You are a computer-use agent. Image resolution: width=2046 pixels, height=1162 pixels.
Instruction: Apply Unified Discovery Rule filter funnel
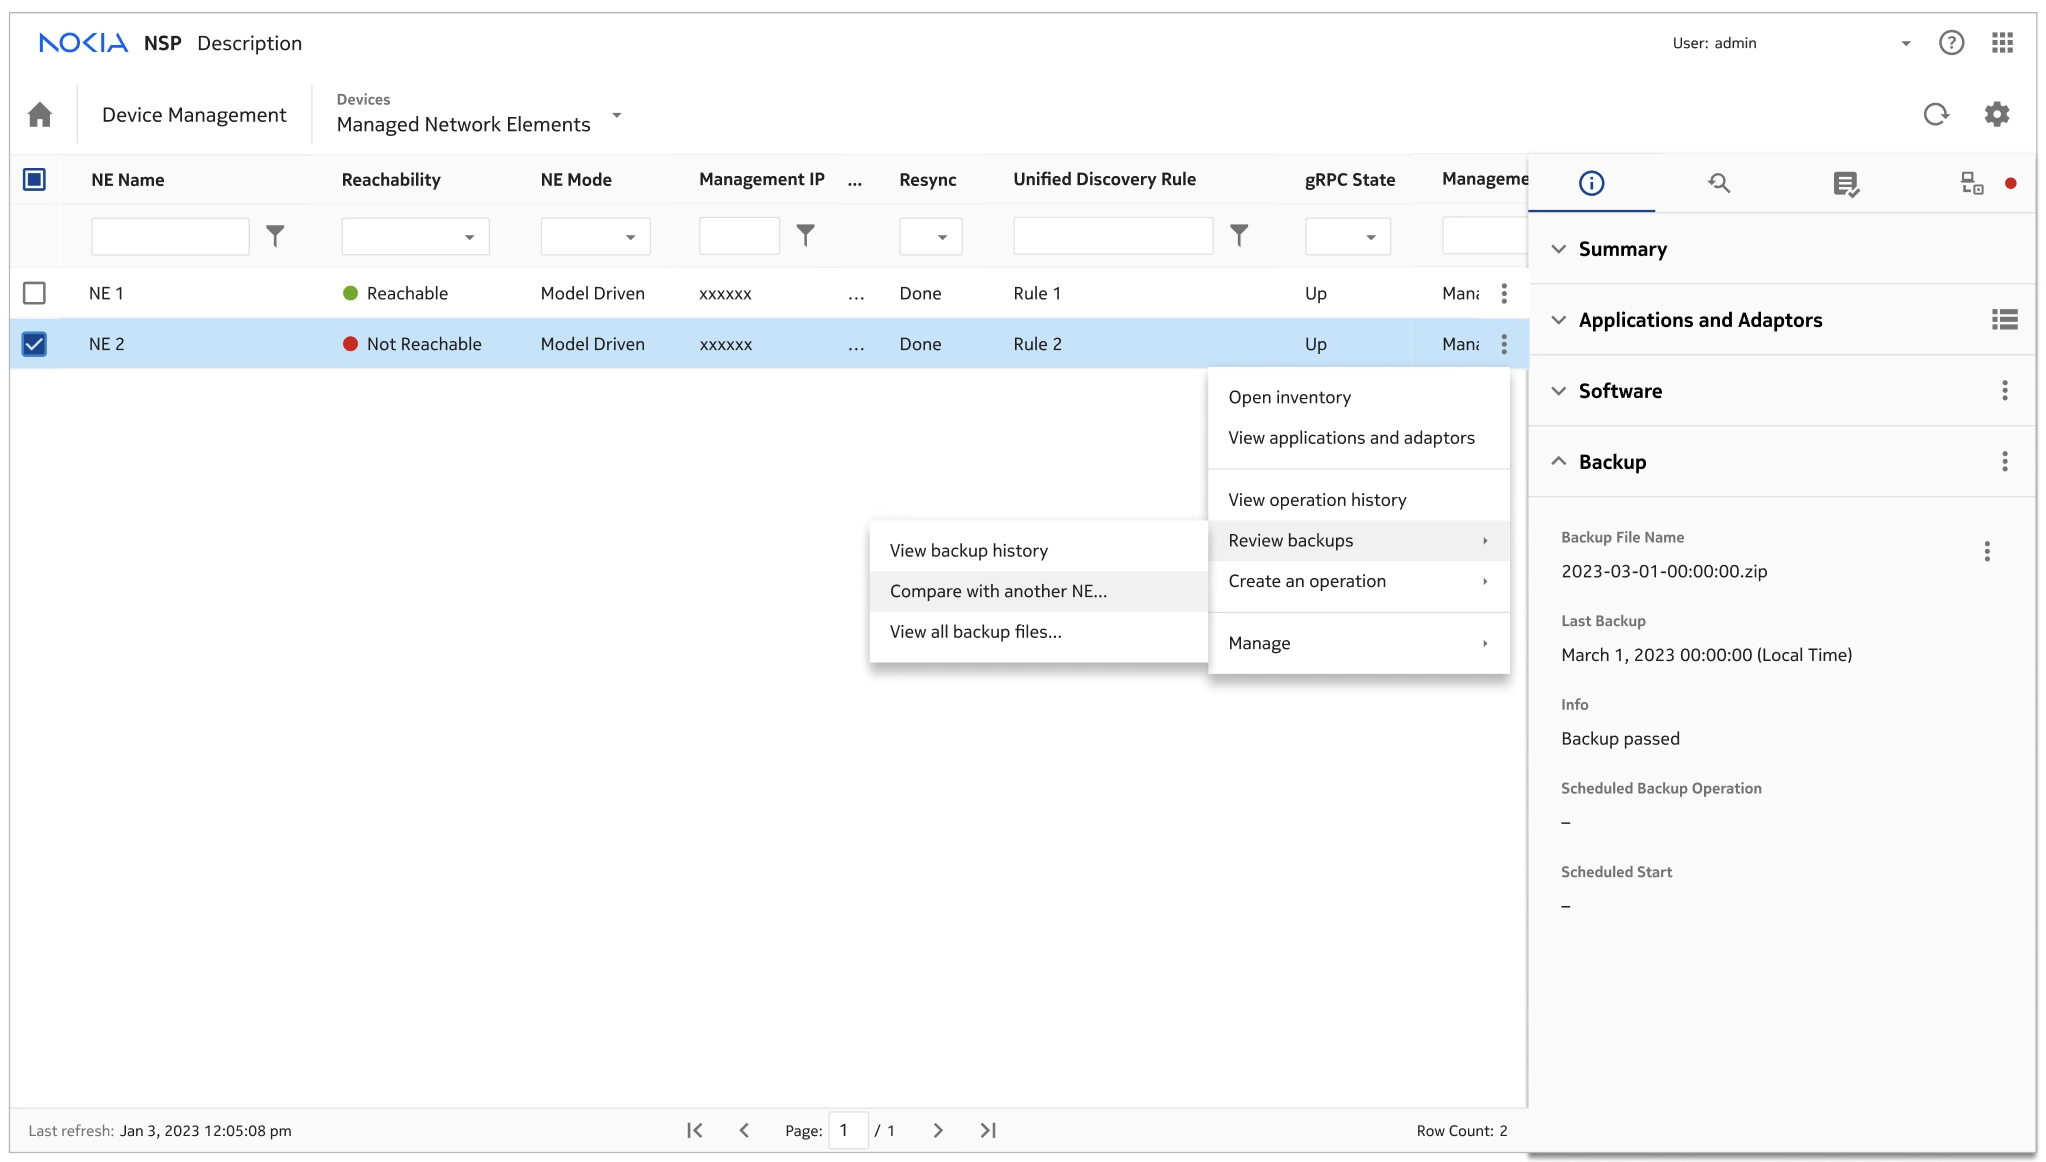point(1239,236)
